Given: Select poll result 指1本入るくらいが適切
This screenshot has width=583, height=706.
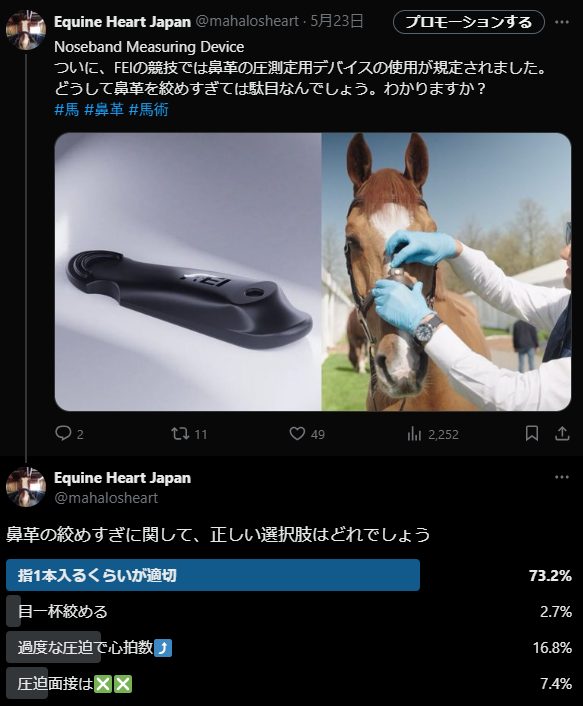Looking at the screenshot, I should coord(289,575).
